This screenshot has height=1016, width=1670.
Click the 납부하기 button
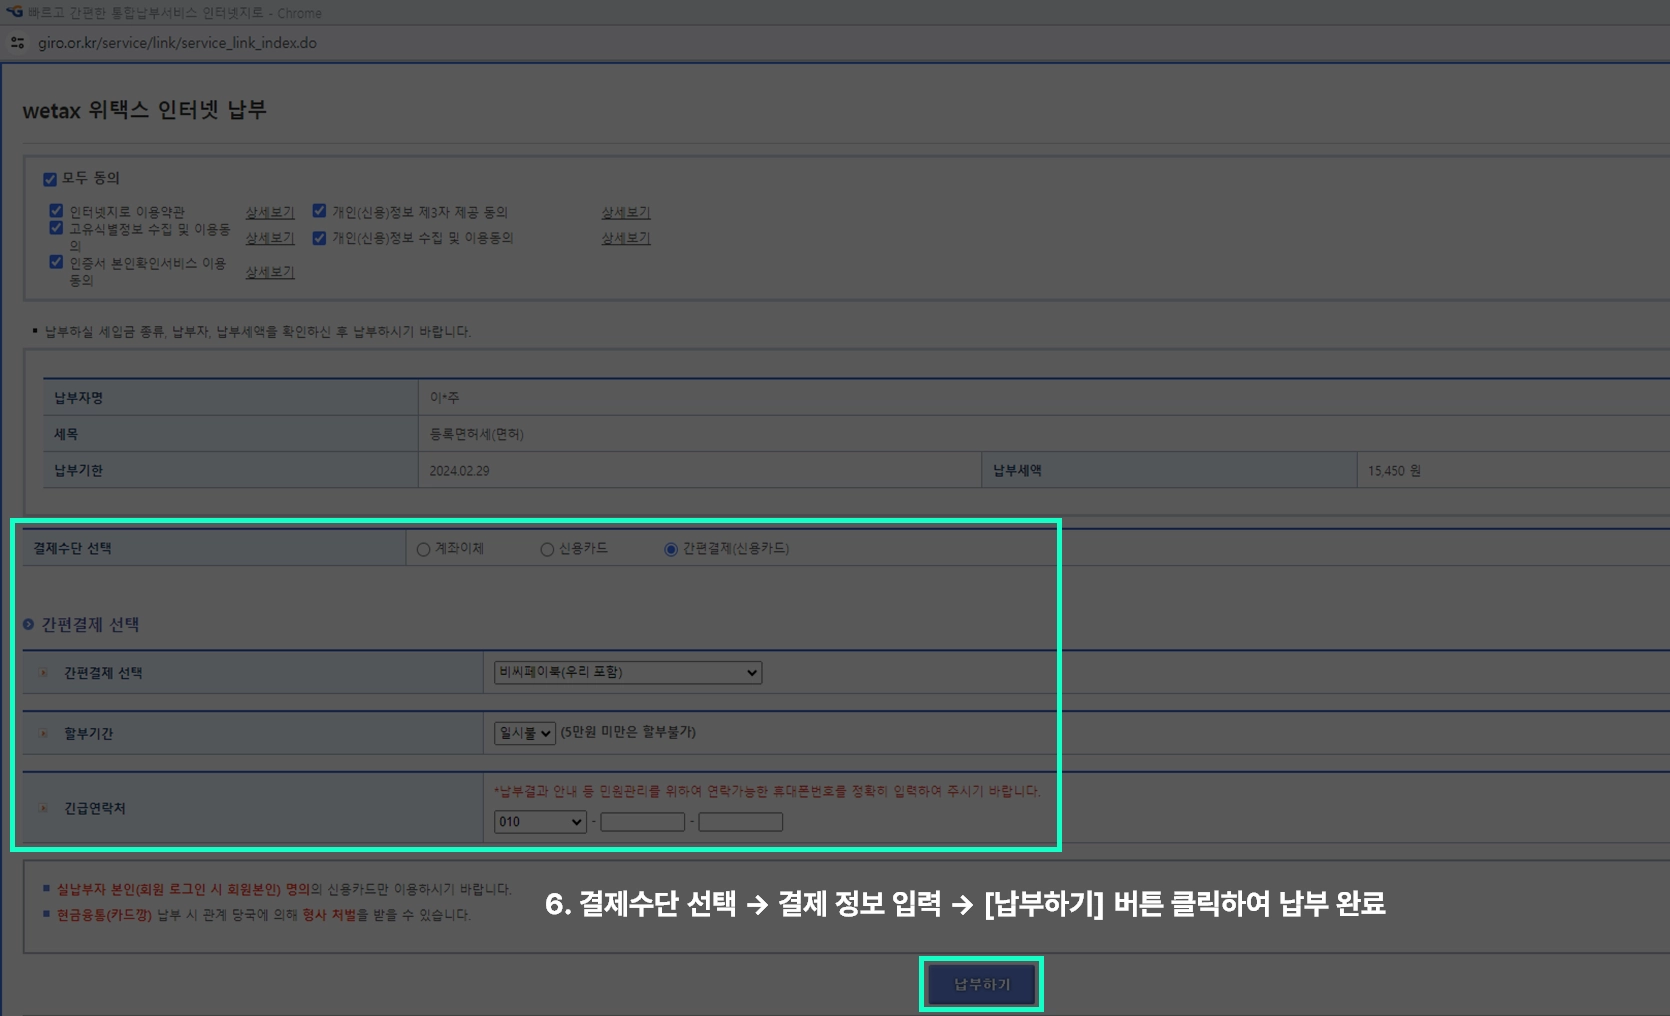click(982, 985)
